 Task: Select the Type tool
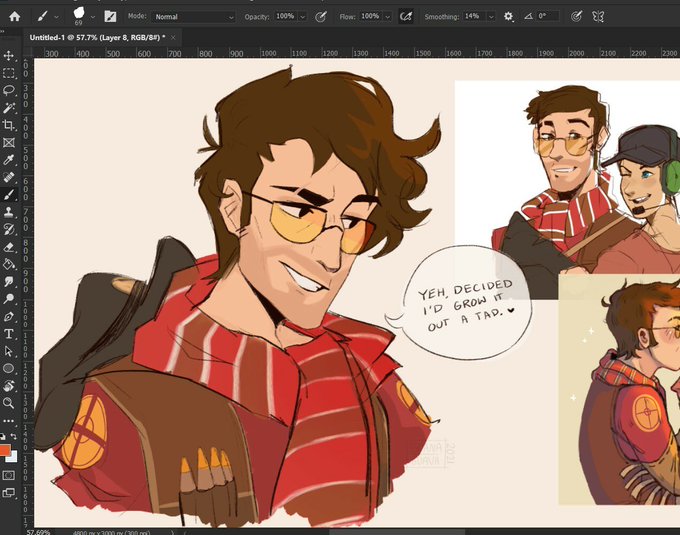point(8,334)
